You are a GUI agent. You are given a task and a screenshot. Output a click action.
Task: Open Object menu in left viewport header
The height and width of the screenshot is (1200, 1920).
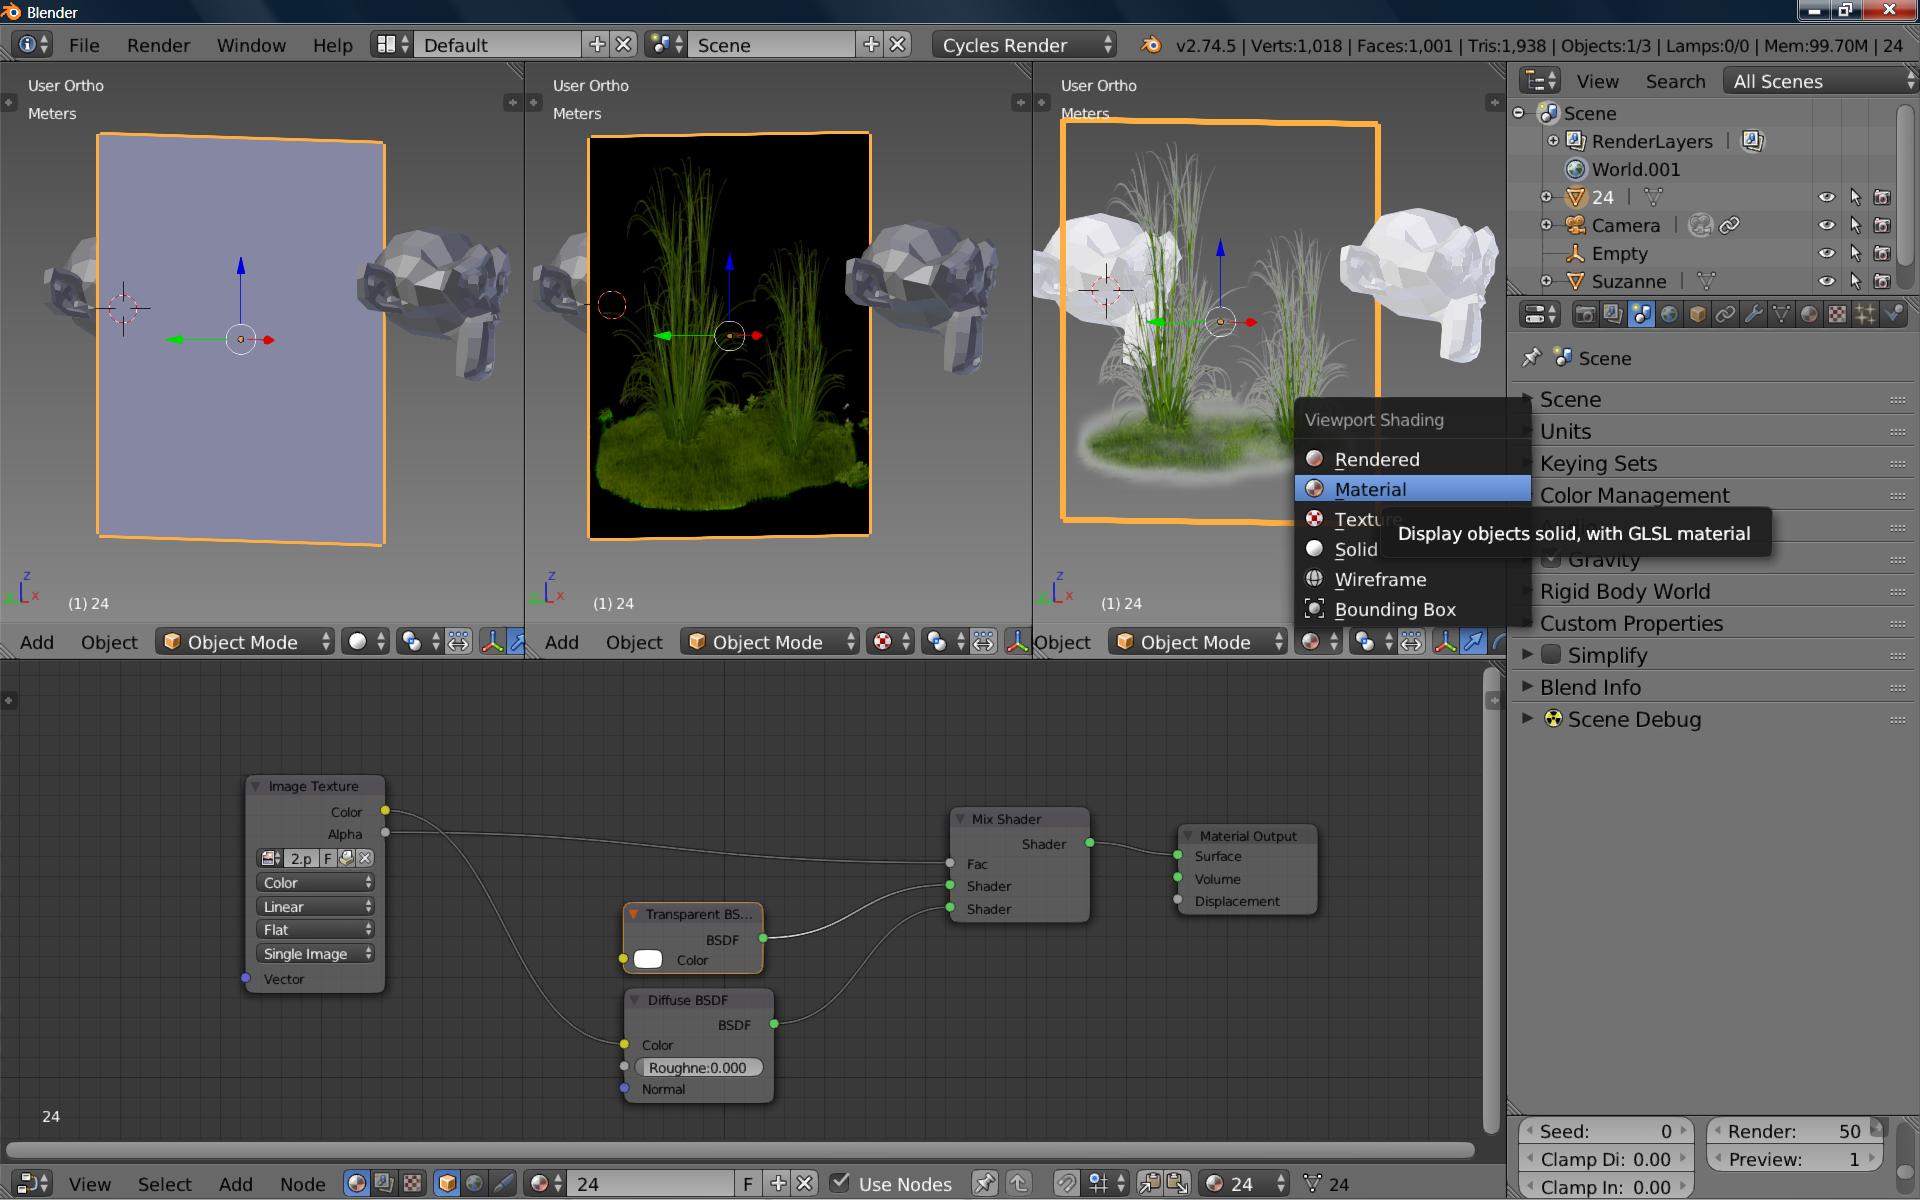tap(109, 642)
